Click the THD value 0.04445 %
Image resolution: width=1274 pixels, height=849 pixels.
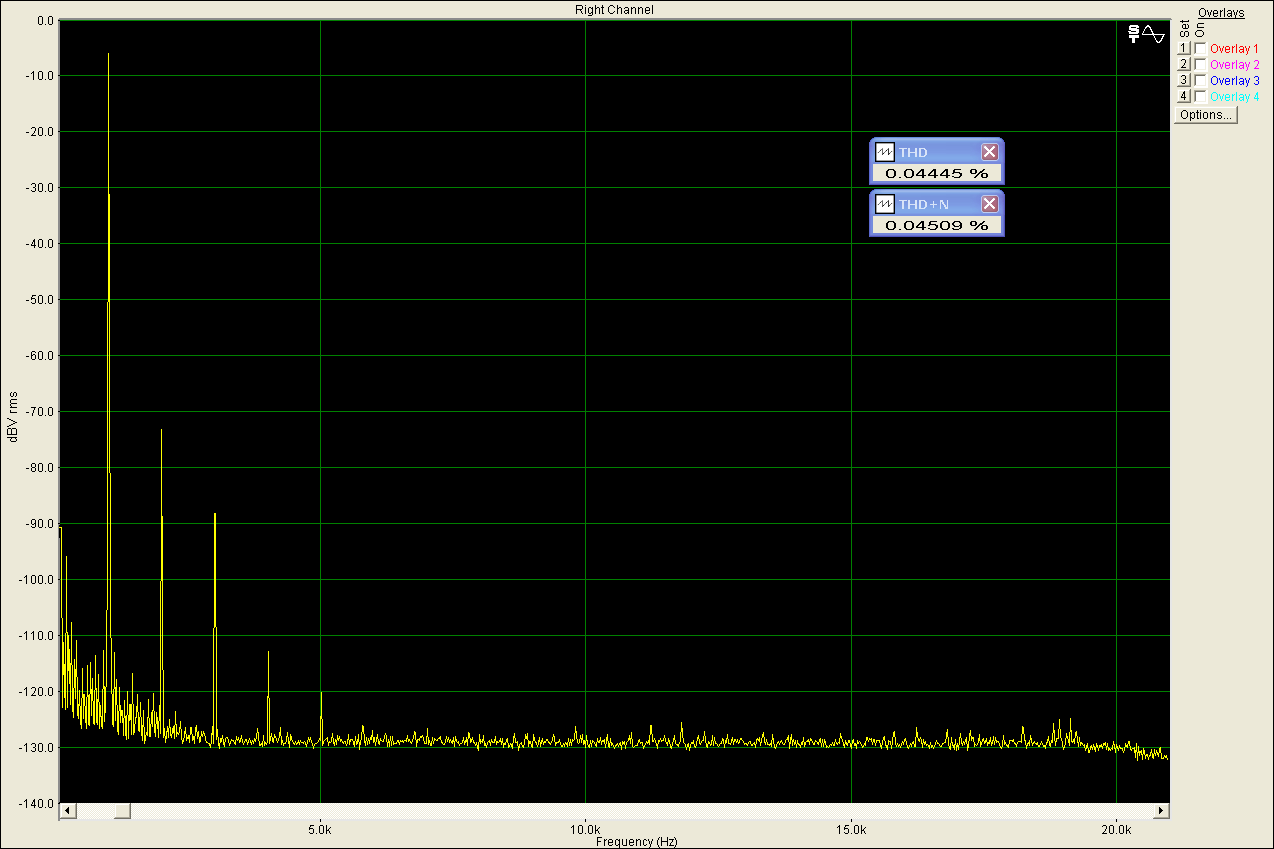point(937,173)
